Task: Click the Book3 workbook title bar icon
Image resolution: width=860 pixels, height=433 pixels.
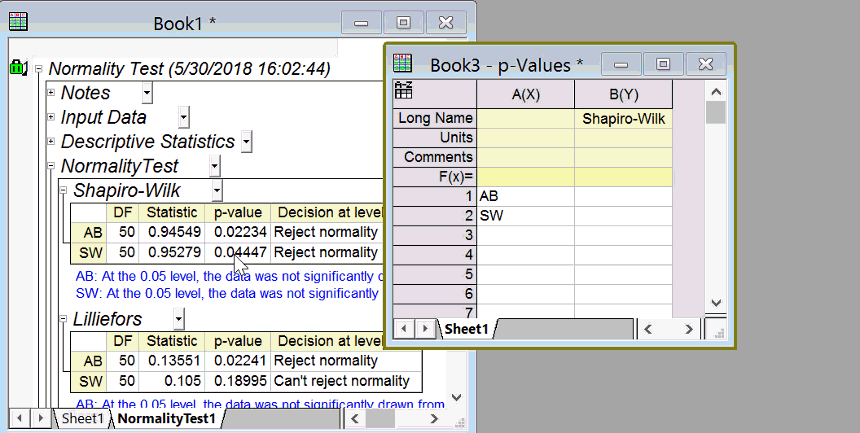Action: [402, 64]
